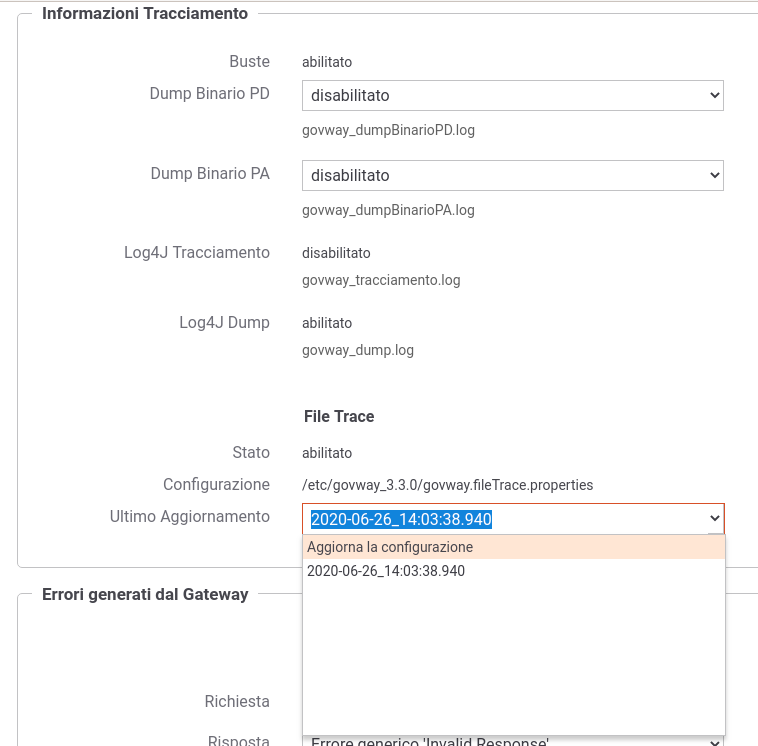Click the Buste 'abilitato' value
758x746 pixels.
click(x=327, y=62)
